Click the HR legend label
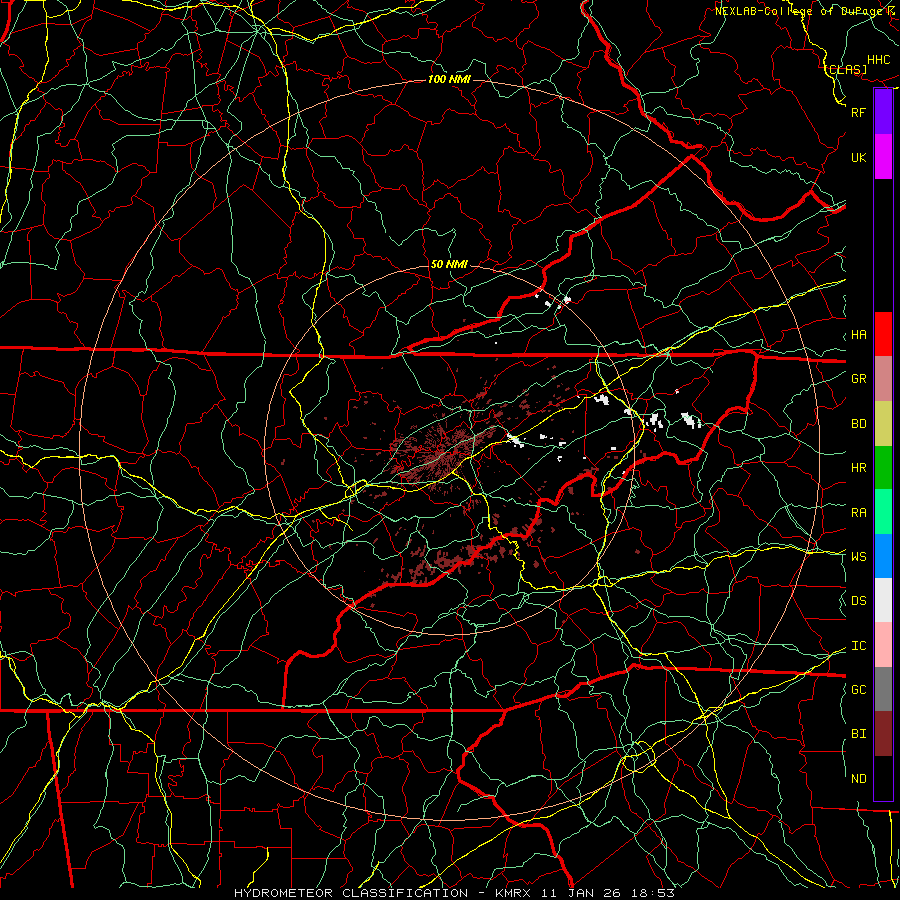Viewport: 900px width, 900px height. pyautogui.click(x=859, y=467)
